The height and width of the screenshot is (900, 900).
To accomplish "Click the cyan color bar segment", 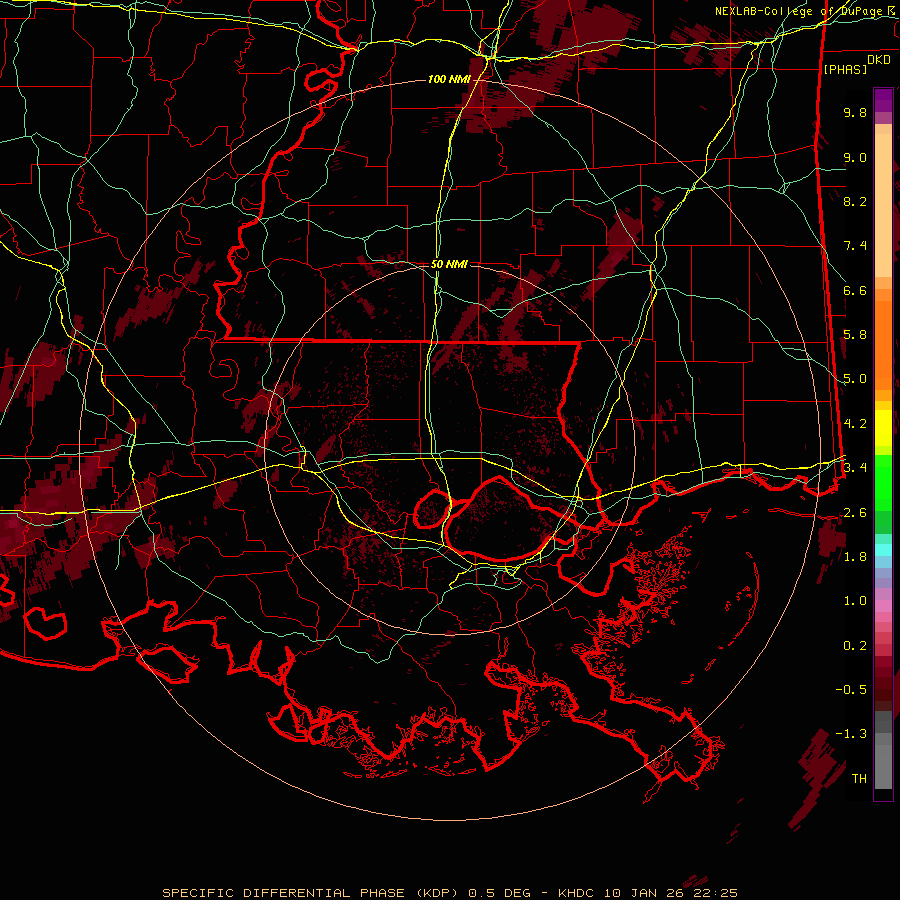I will point(883,550).
